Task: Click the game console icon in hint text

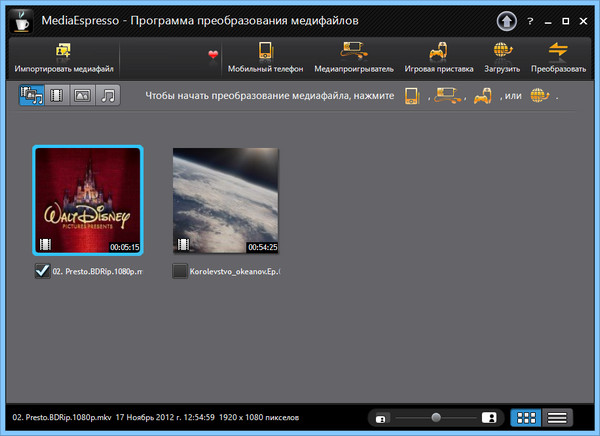Action: tap(483, 96)
